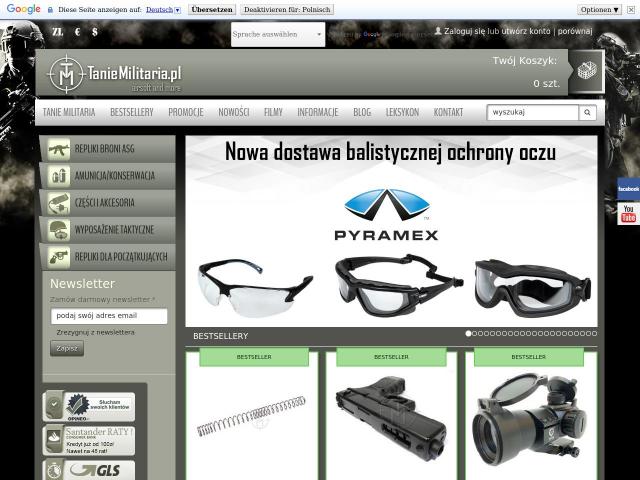This screenshot has height=480, width=640.
Task: Open the Optionen dropdown
Action: pyautogui.click(x=600, y=9)
